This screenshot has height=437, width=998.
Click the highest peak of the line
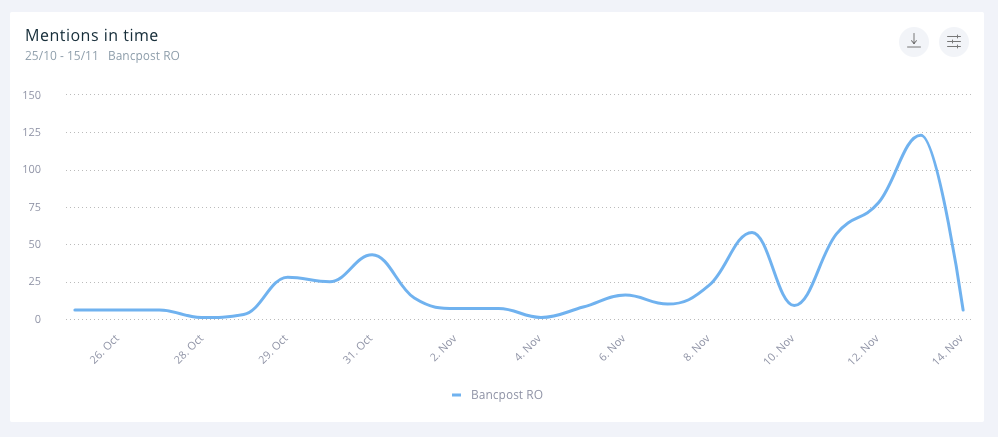(920, 135)
